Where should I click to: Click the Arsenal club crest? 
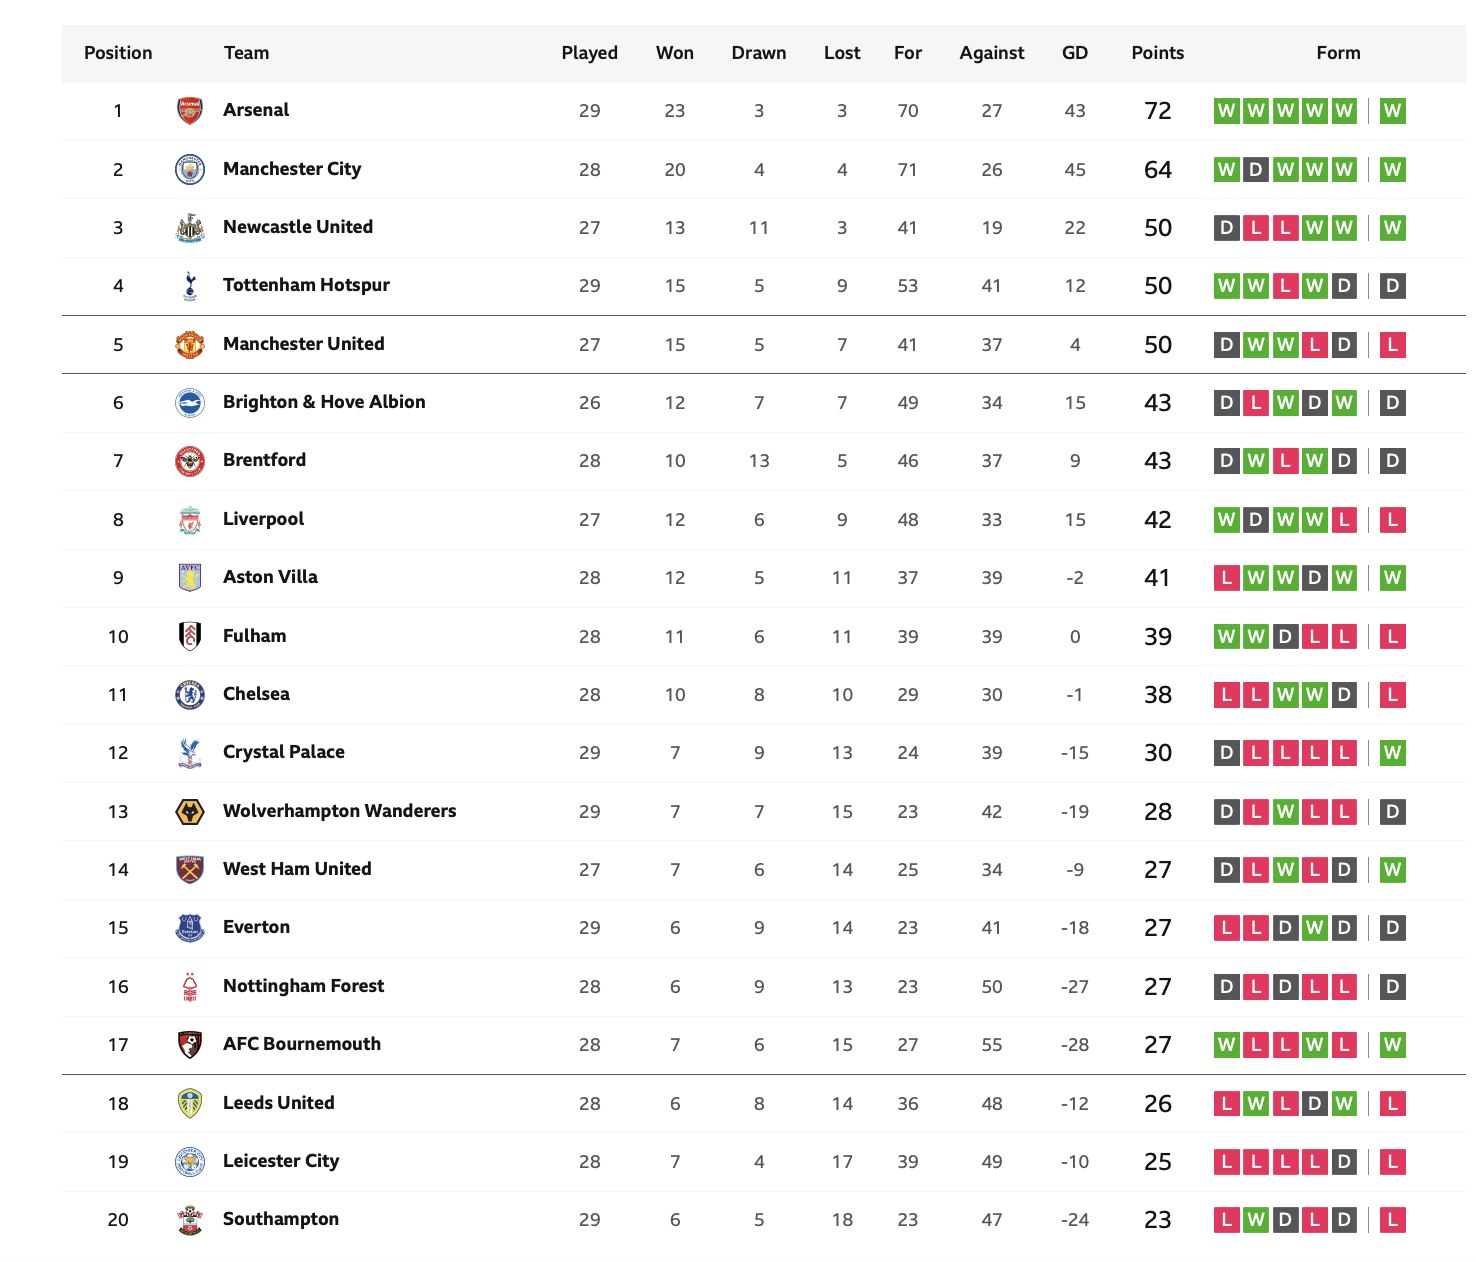190,111
